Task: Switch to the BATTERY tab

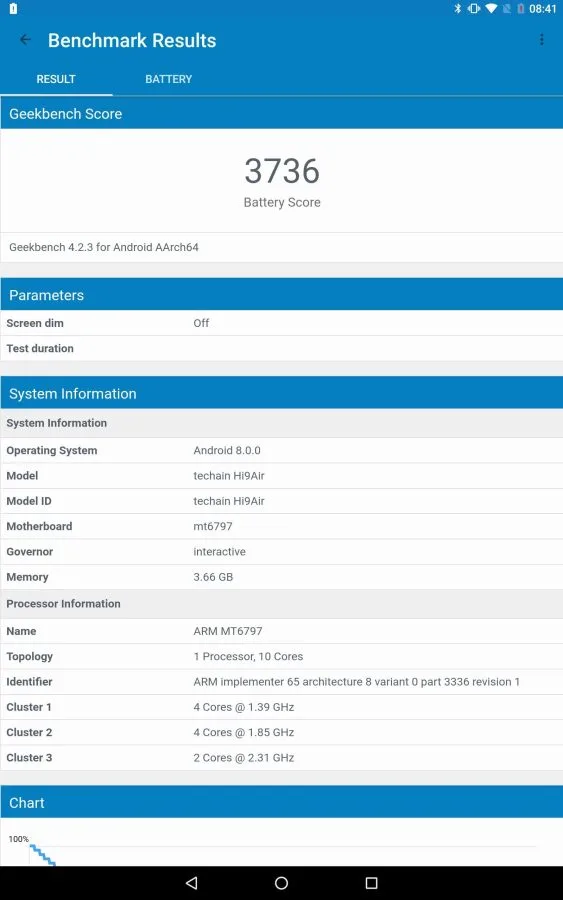Action: pyautogui.click(x=168, y=79)
